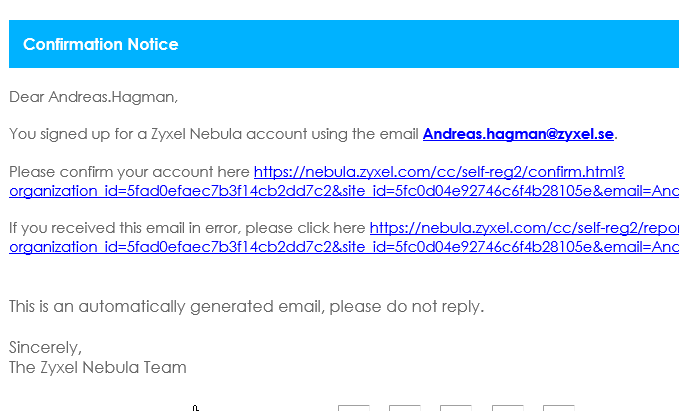Click the automatically generated email notice text
Image resolution: width=679 pixels, height=411 pixels.
(x=246, y=306)
